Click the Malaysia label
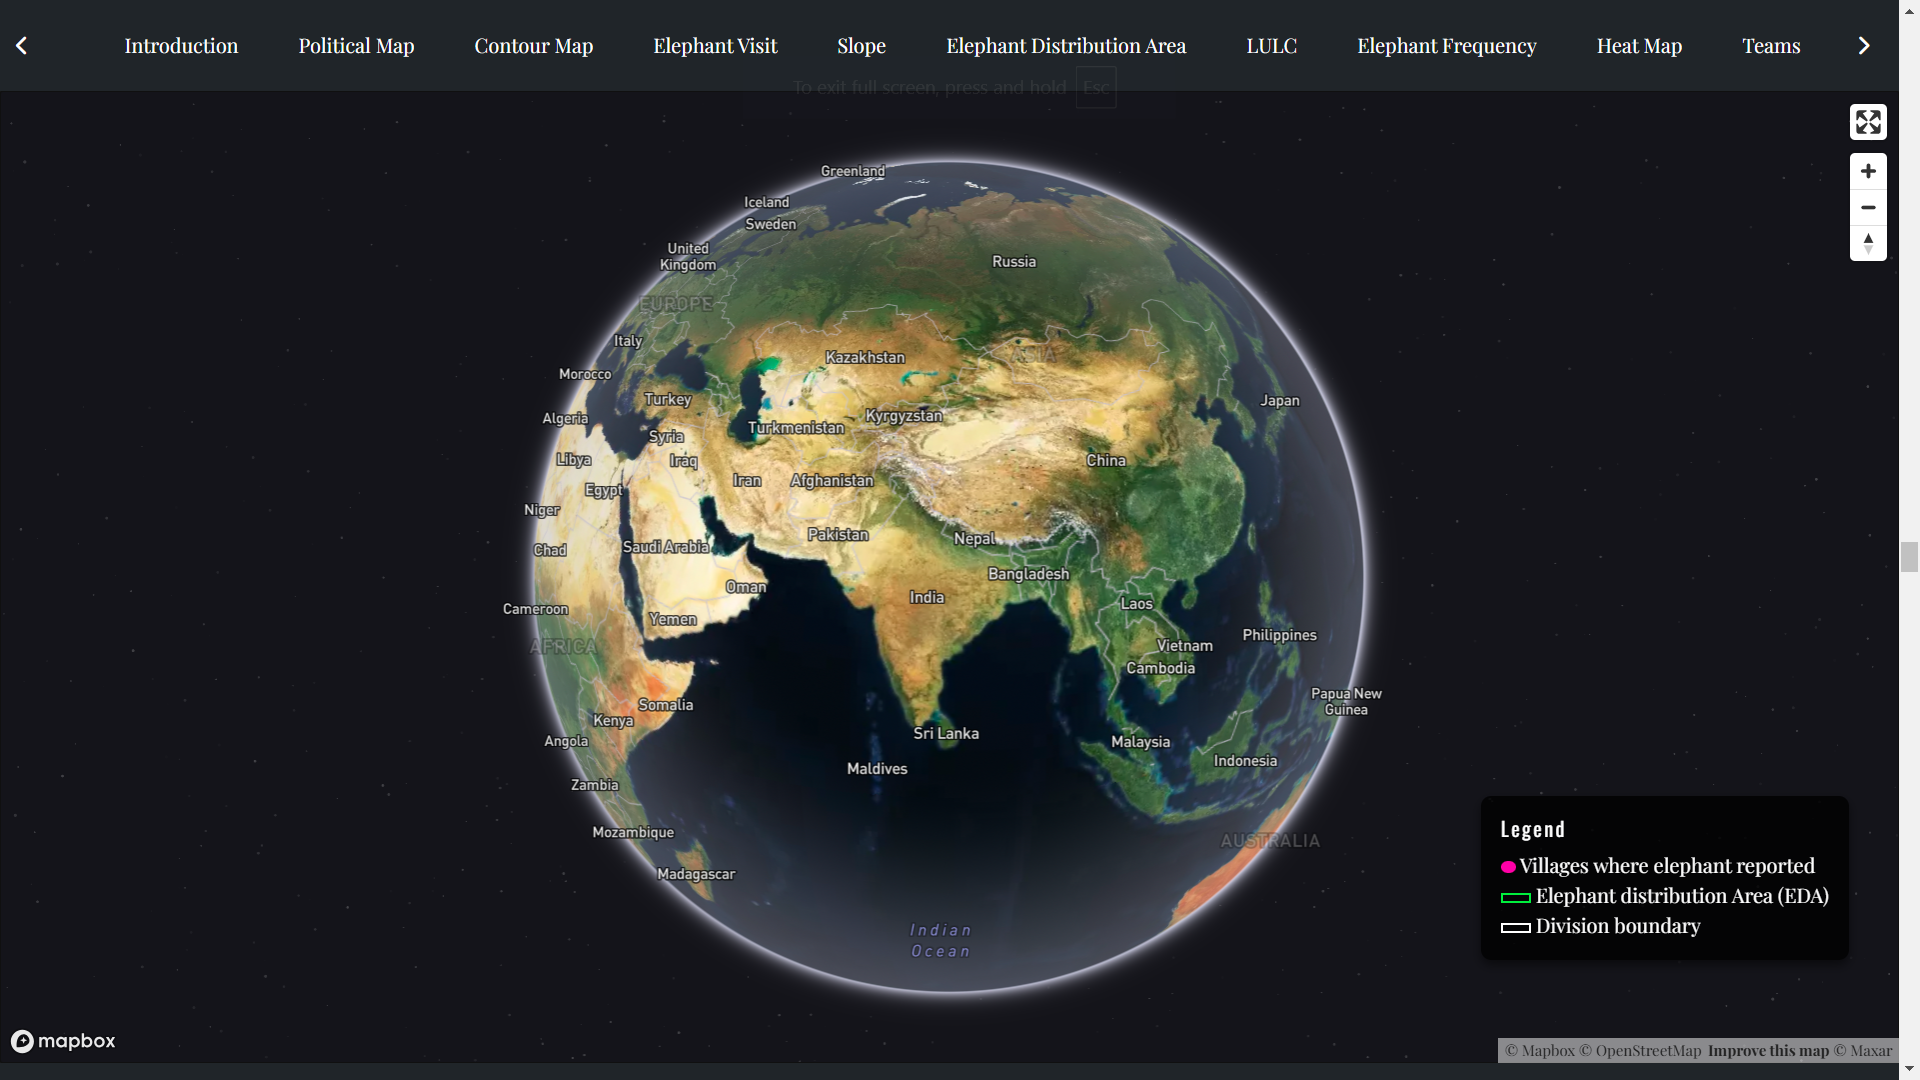 tap(1140, 741)
